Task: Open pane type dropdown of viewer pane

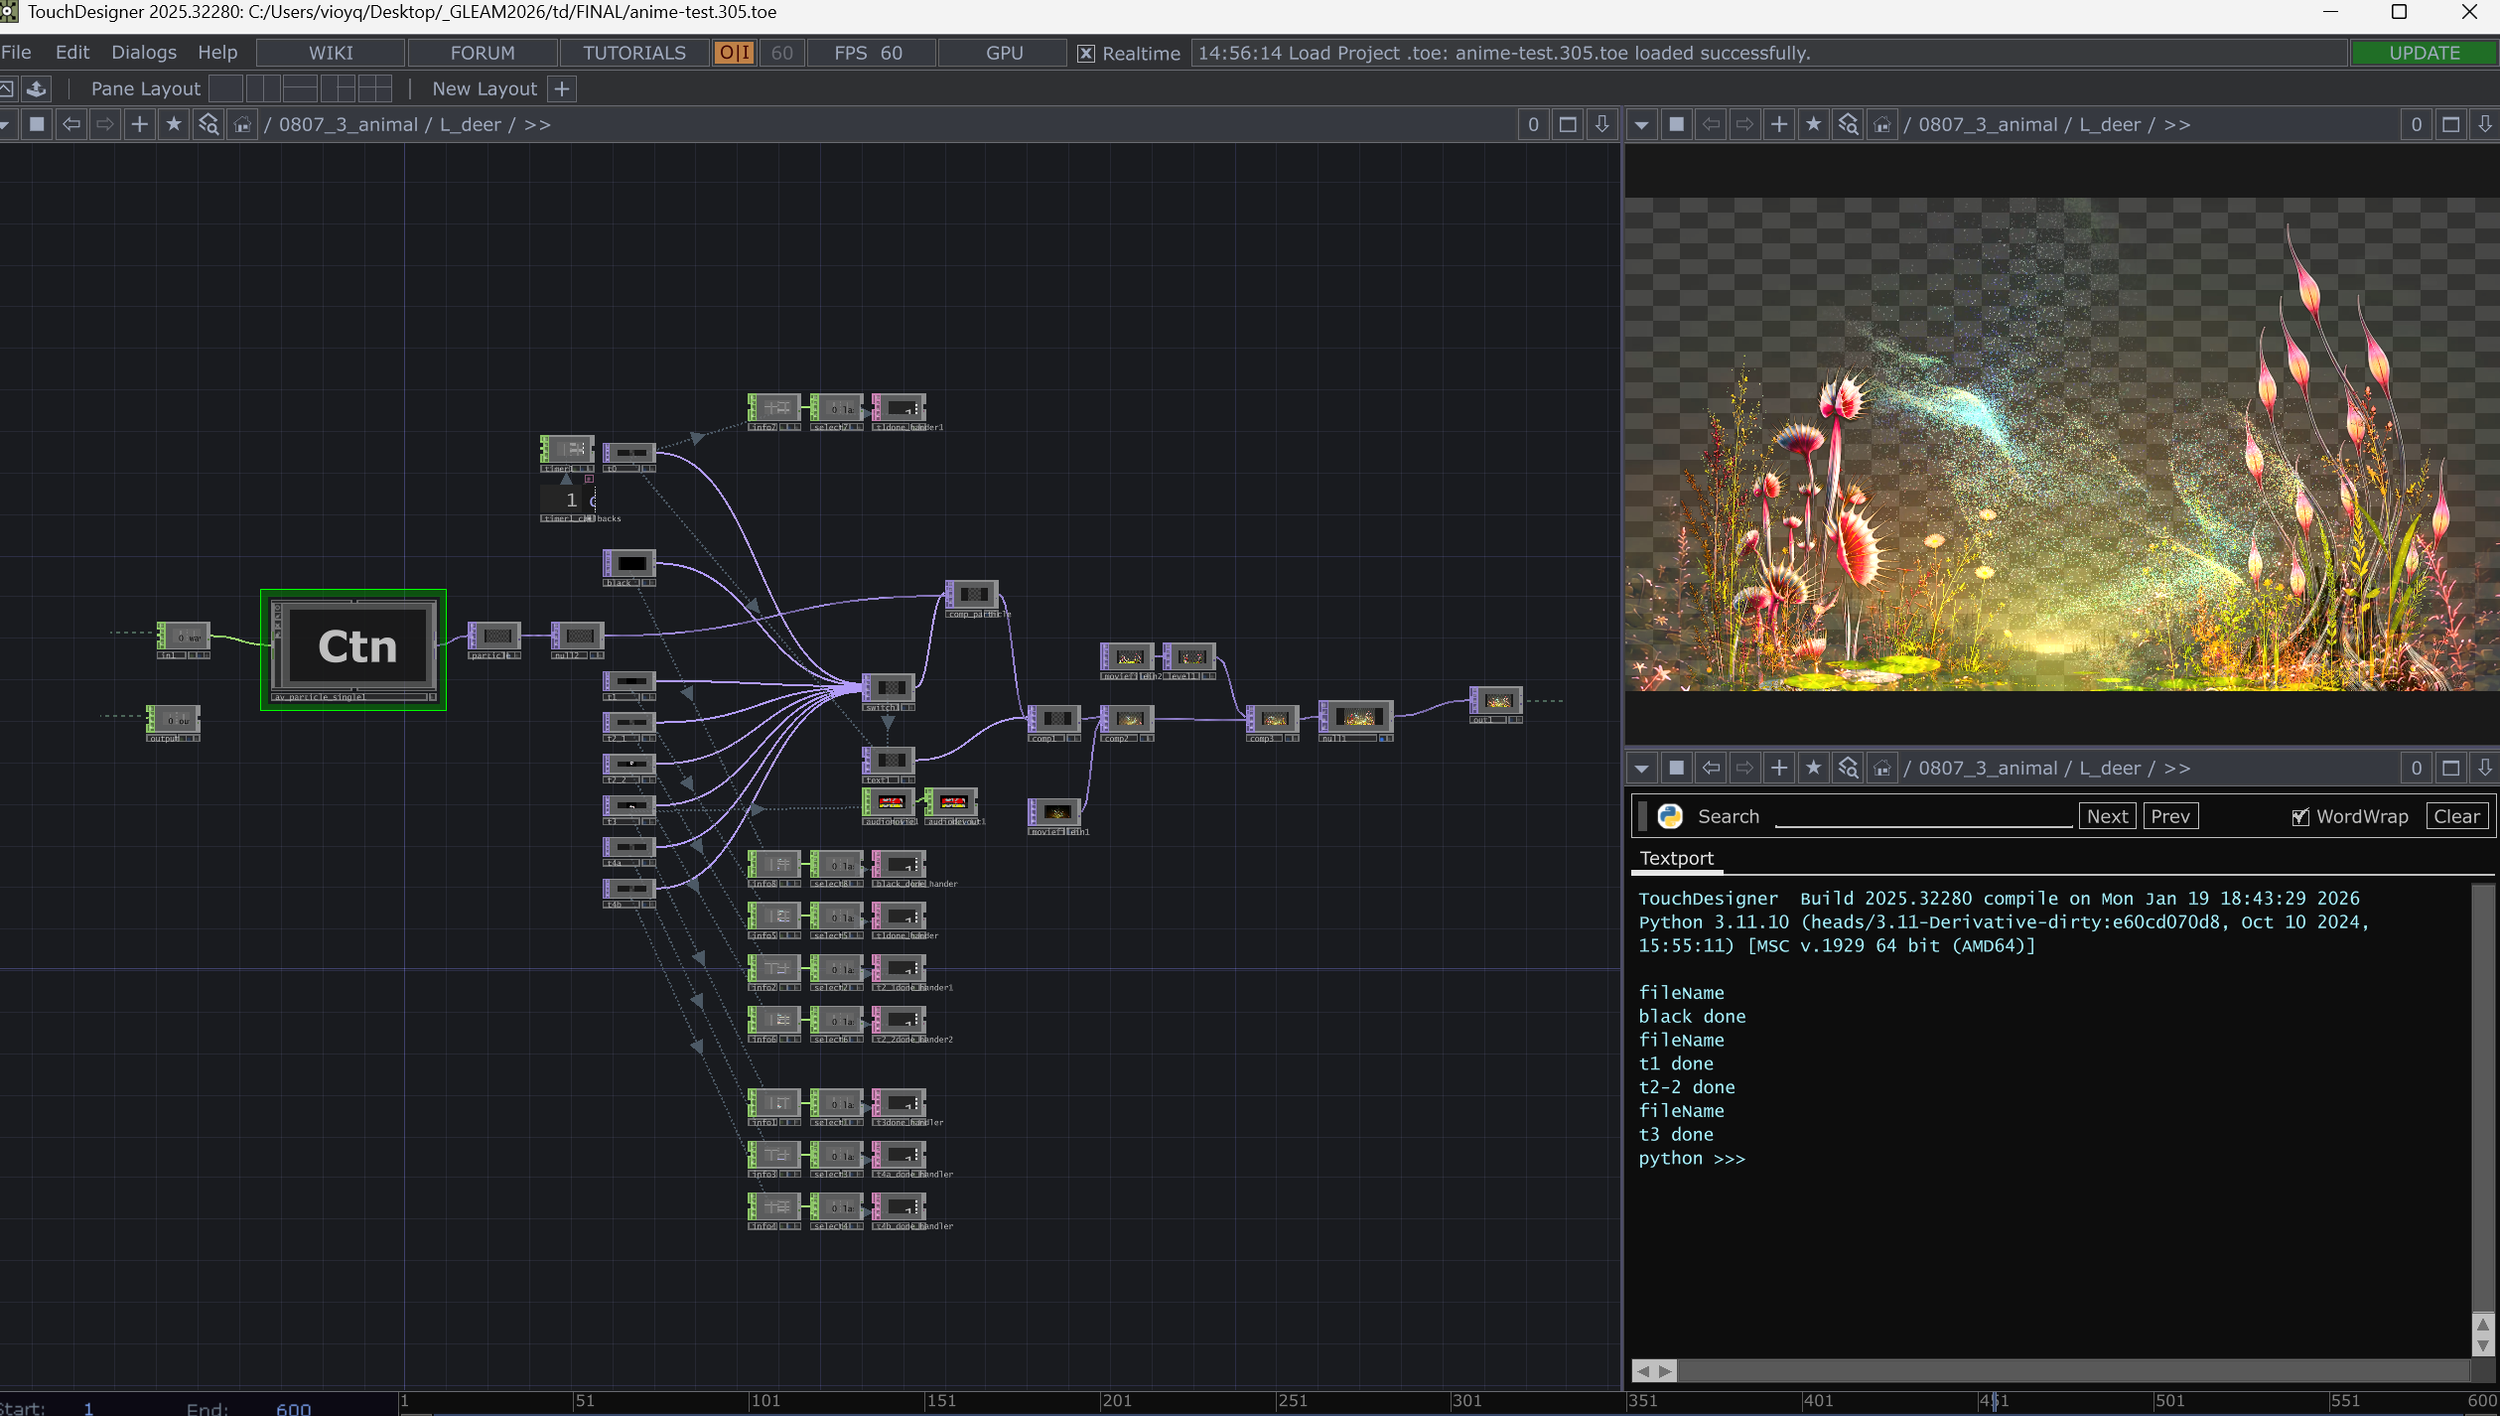Action: tap(1641, 125)
